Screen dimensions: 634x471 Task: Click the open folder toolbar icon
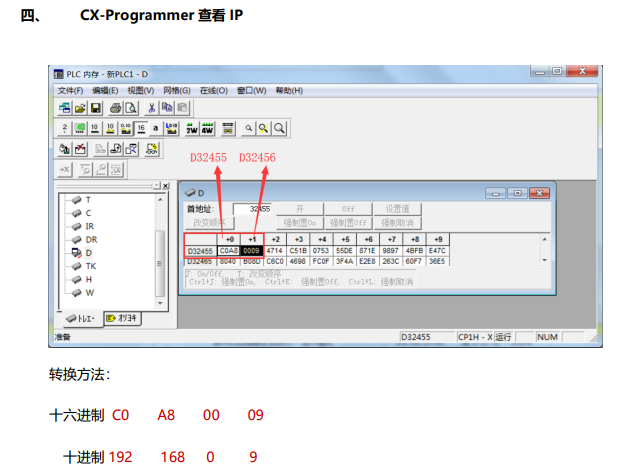(80, 108)
